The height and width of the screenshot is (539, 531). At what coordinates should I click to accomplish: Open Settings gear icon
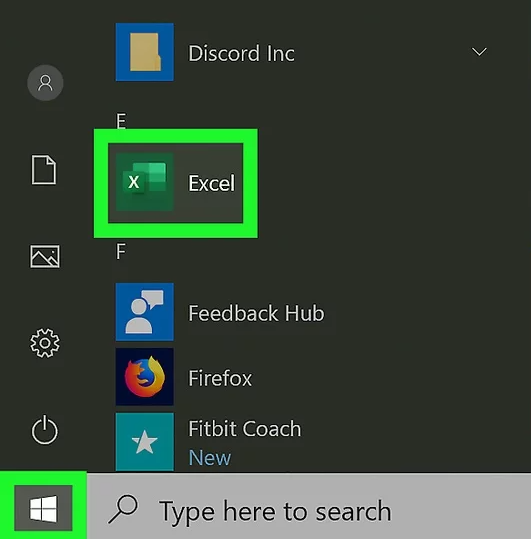click(x=45, y=343)
